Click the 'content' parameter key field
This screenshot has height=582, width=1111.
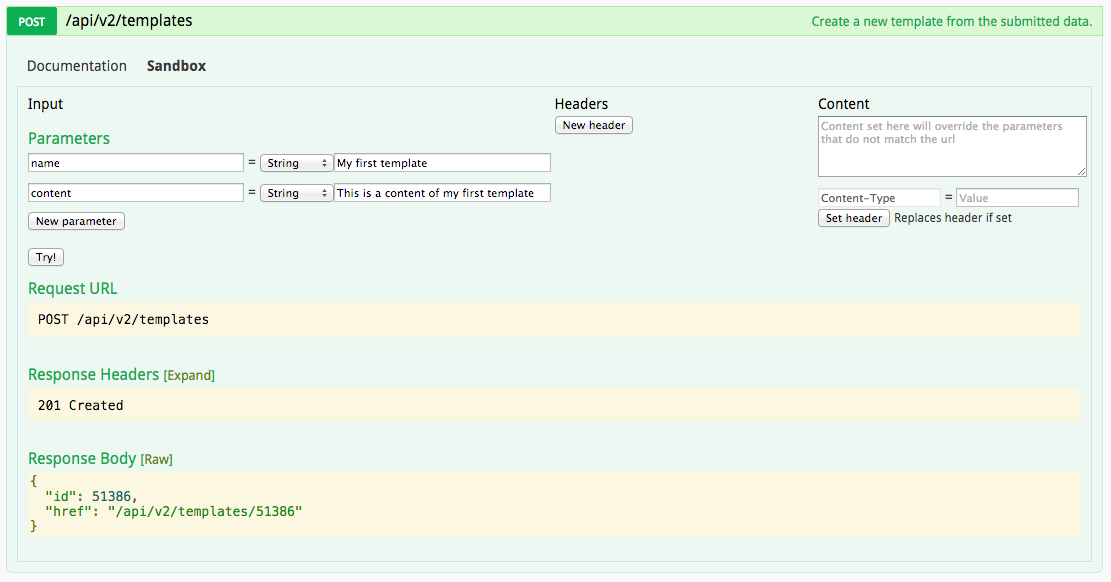136,193
